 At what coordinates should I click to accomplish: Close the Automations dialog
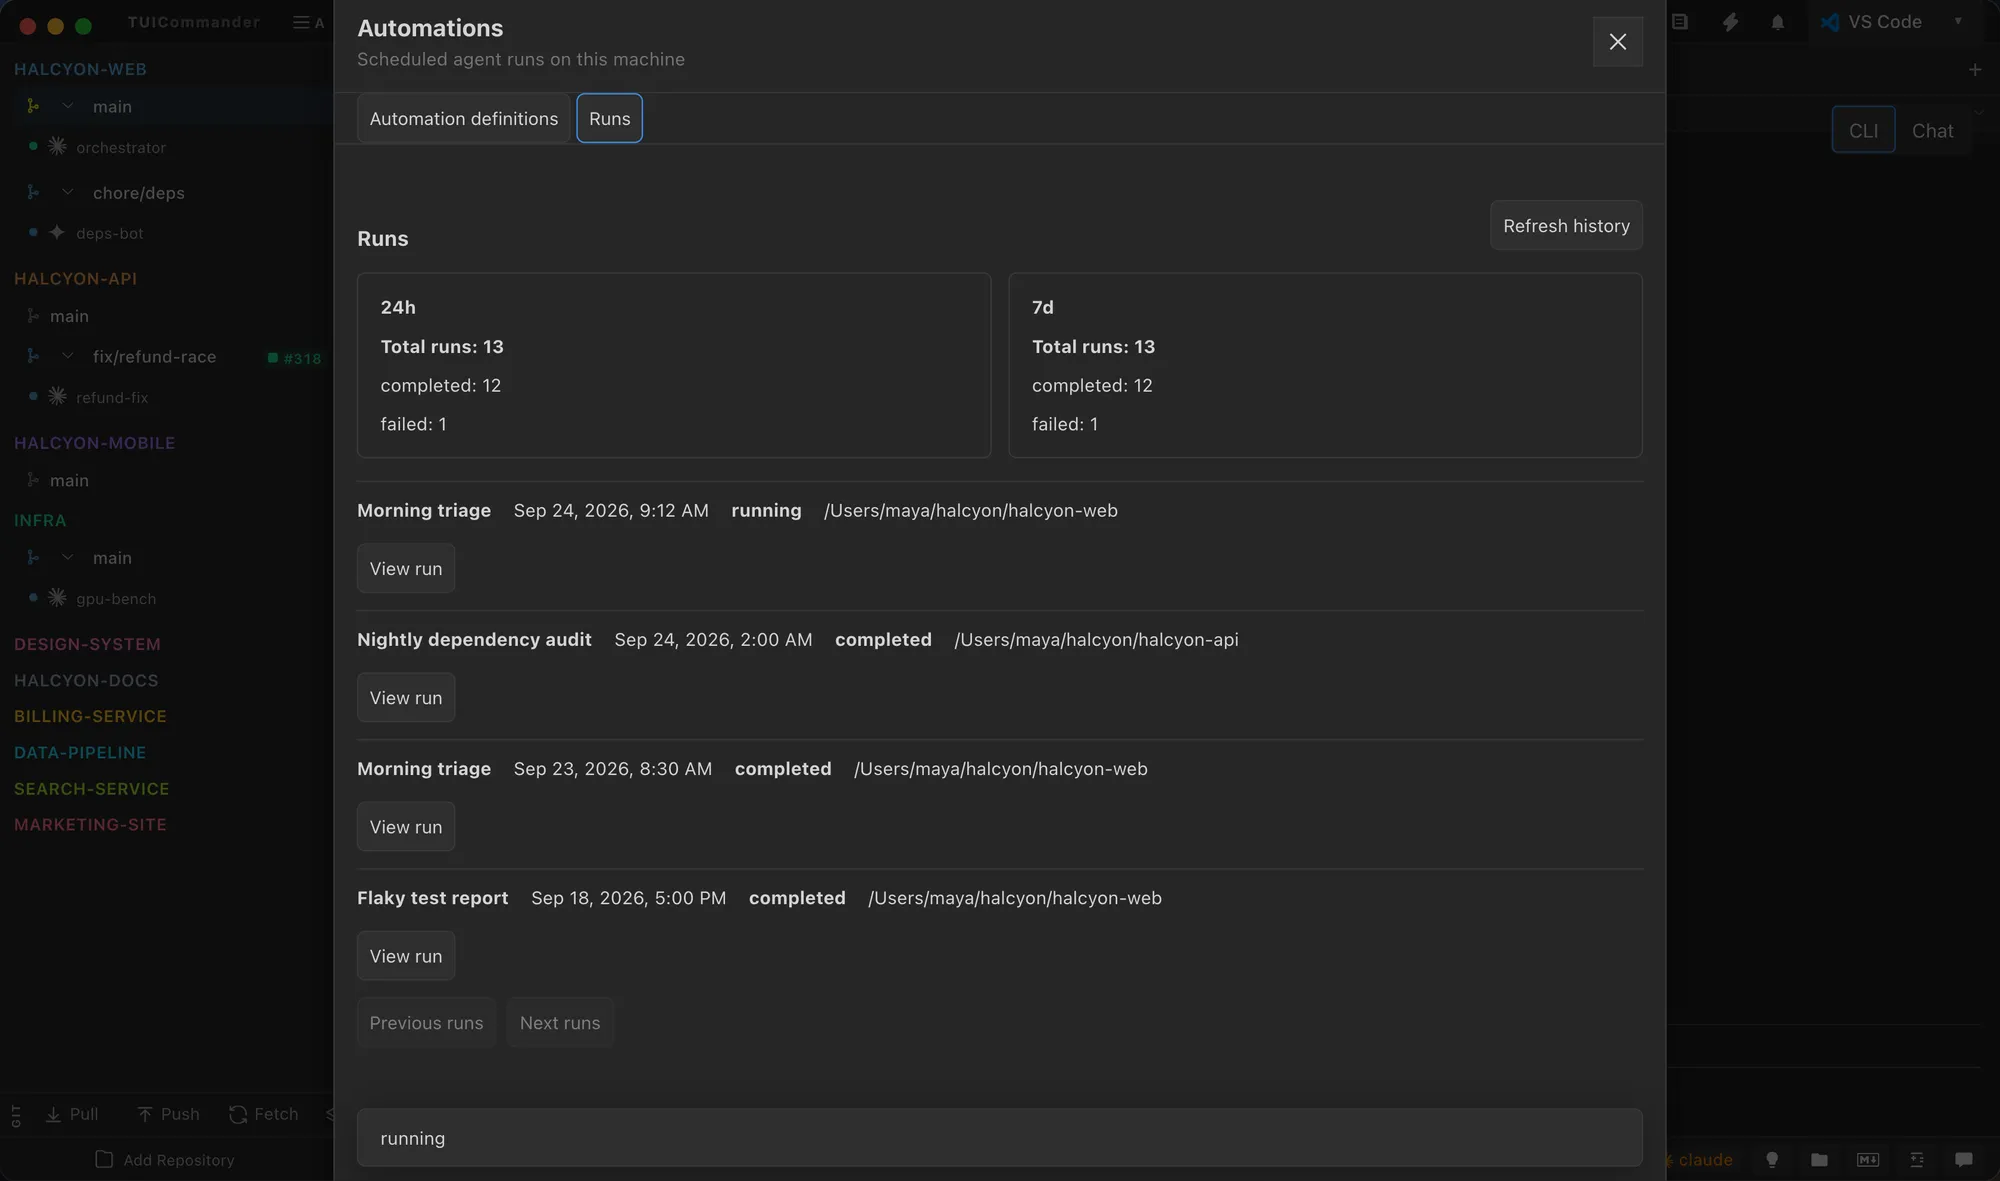(1617, 41)
